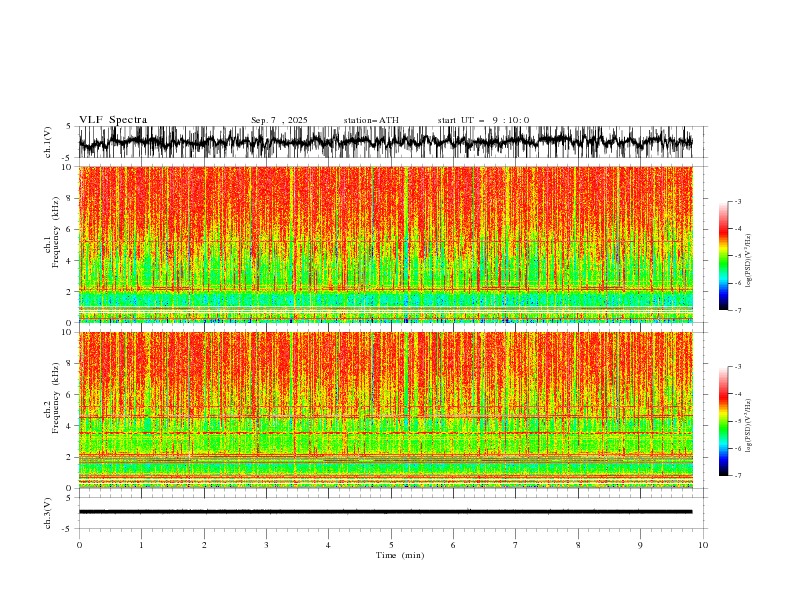Click the ch.1 spectrogram panel
The image size is (792, 612).
385,244
